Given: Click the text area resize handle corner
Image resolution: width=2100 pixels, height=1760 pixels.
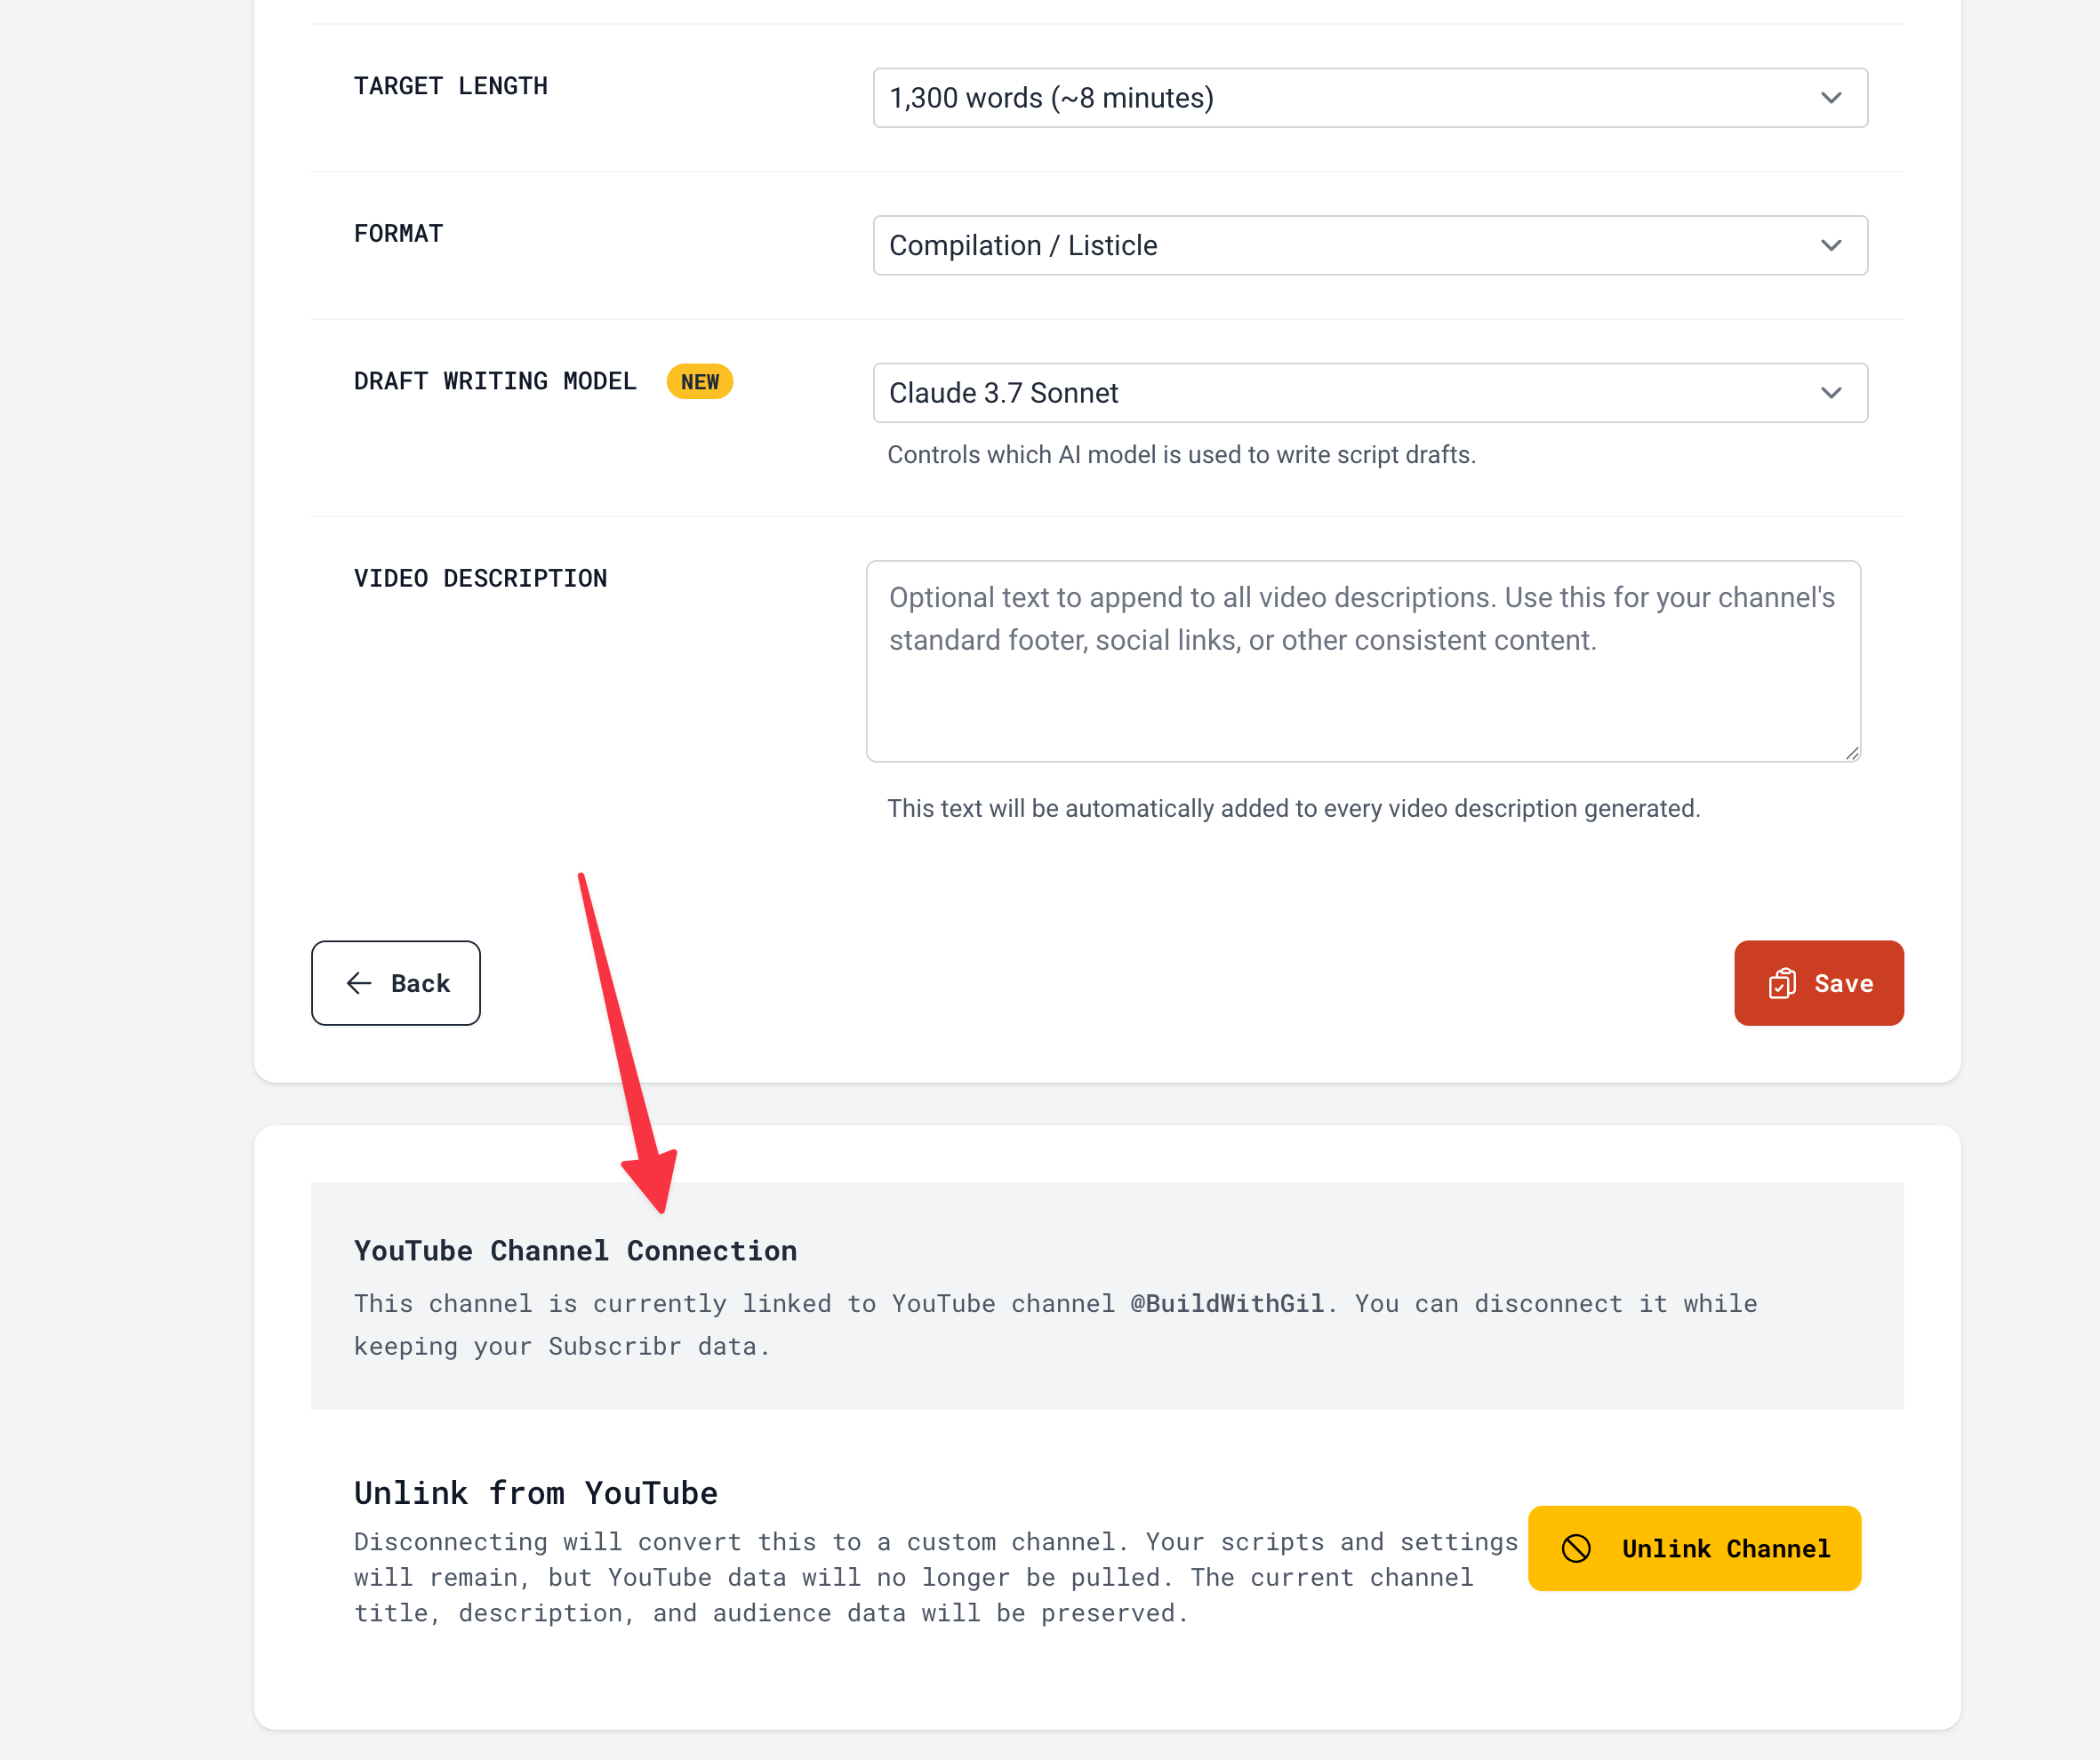Looking at the screenshot, I should coord(1852,753).
